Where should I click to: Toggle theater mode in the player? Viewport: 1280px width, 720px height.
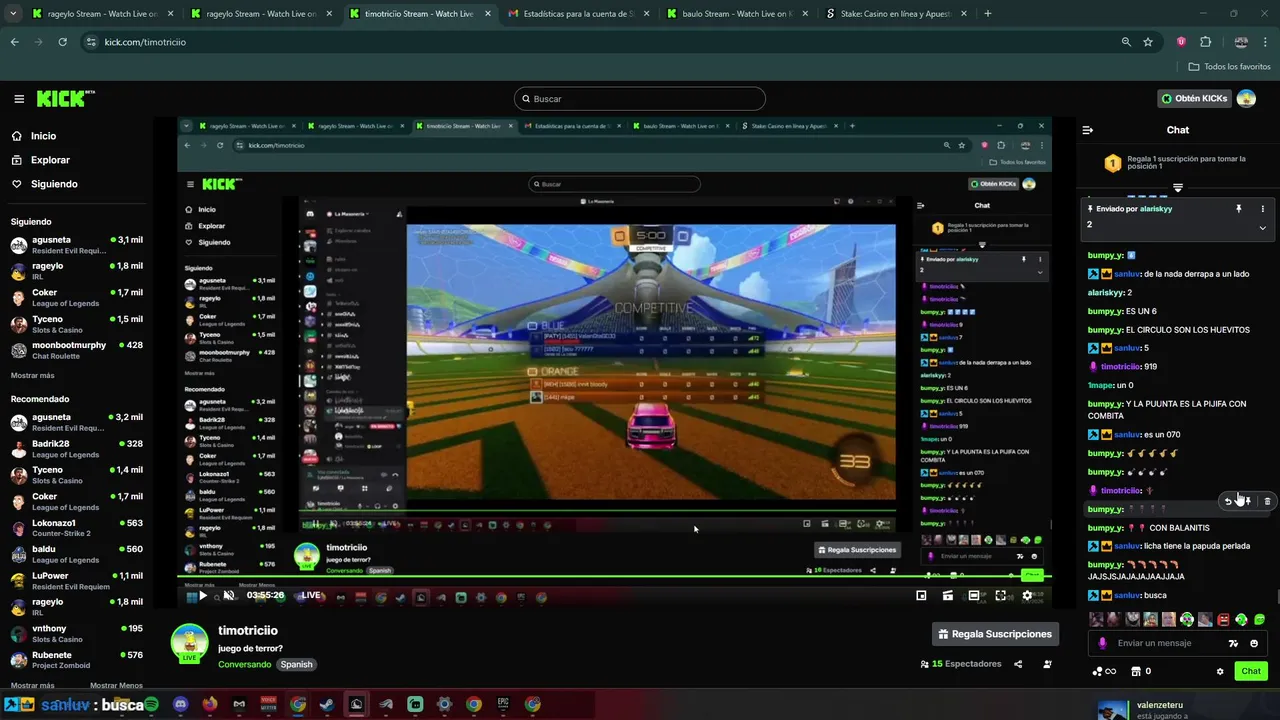point(974,595)
